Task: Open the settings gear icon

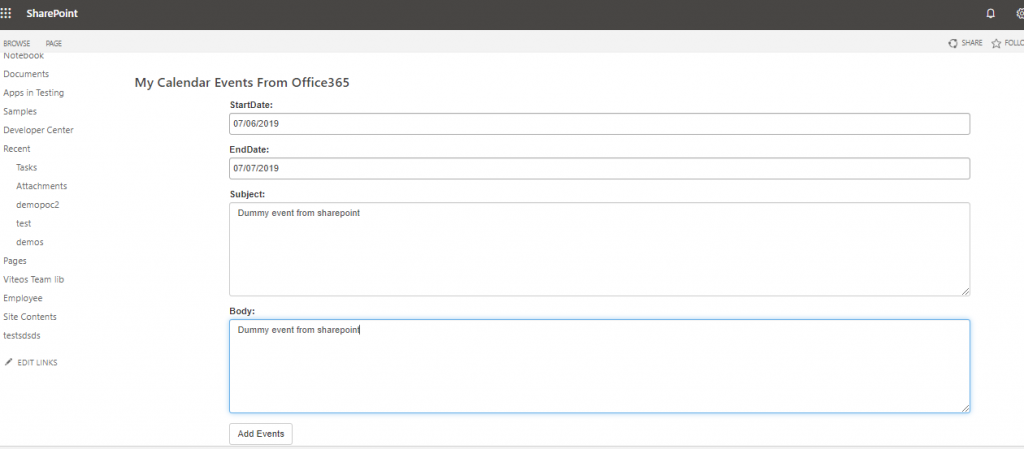Action: (1020, 13)
